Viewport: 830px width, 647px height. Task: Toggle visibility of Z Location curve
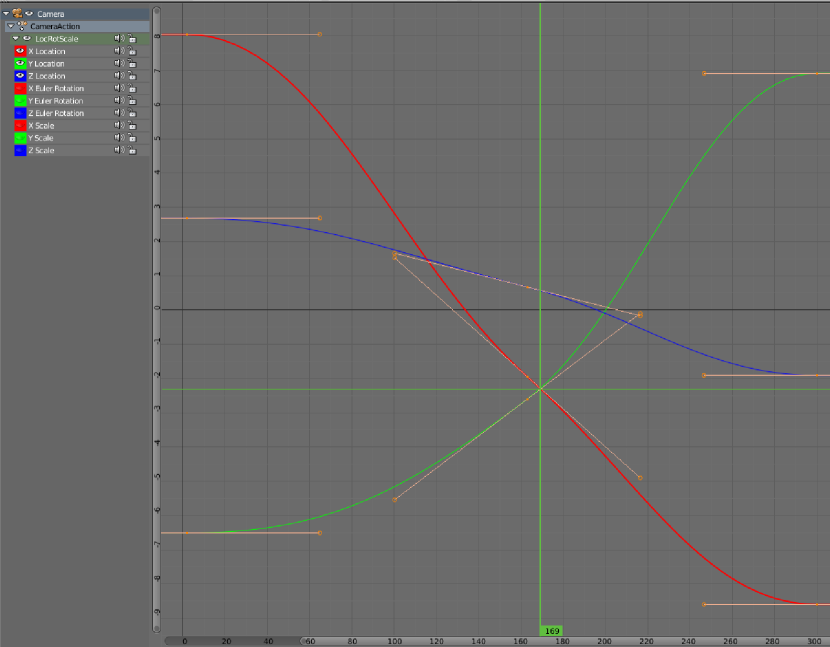(20, 76)
